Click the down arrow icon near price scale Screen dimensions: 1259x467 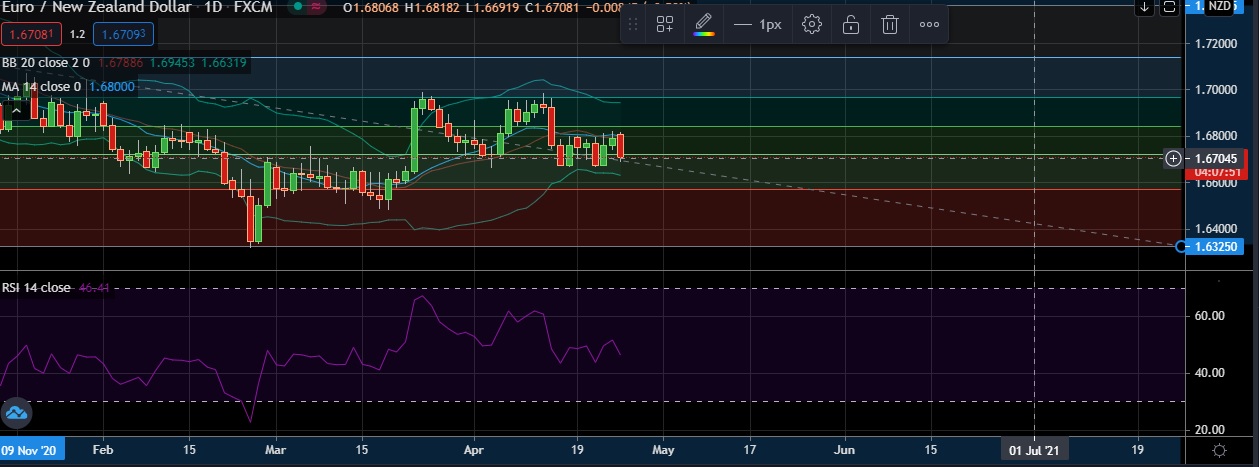(x=1145, y=7)
